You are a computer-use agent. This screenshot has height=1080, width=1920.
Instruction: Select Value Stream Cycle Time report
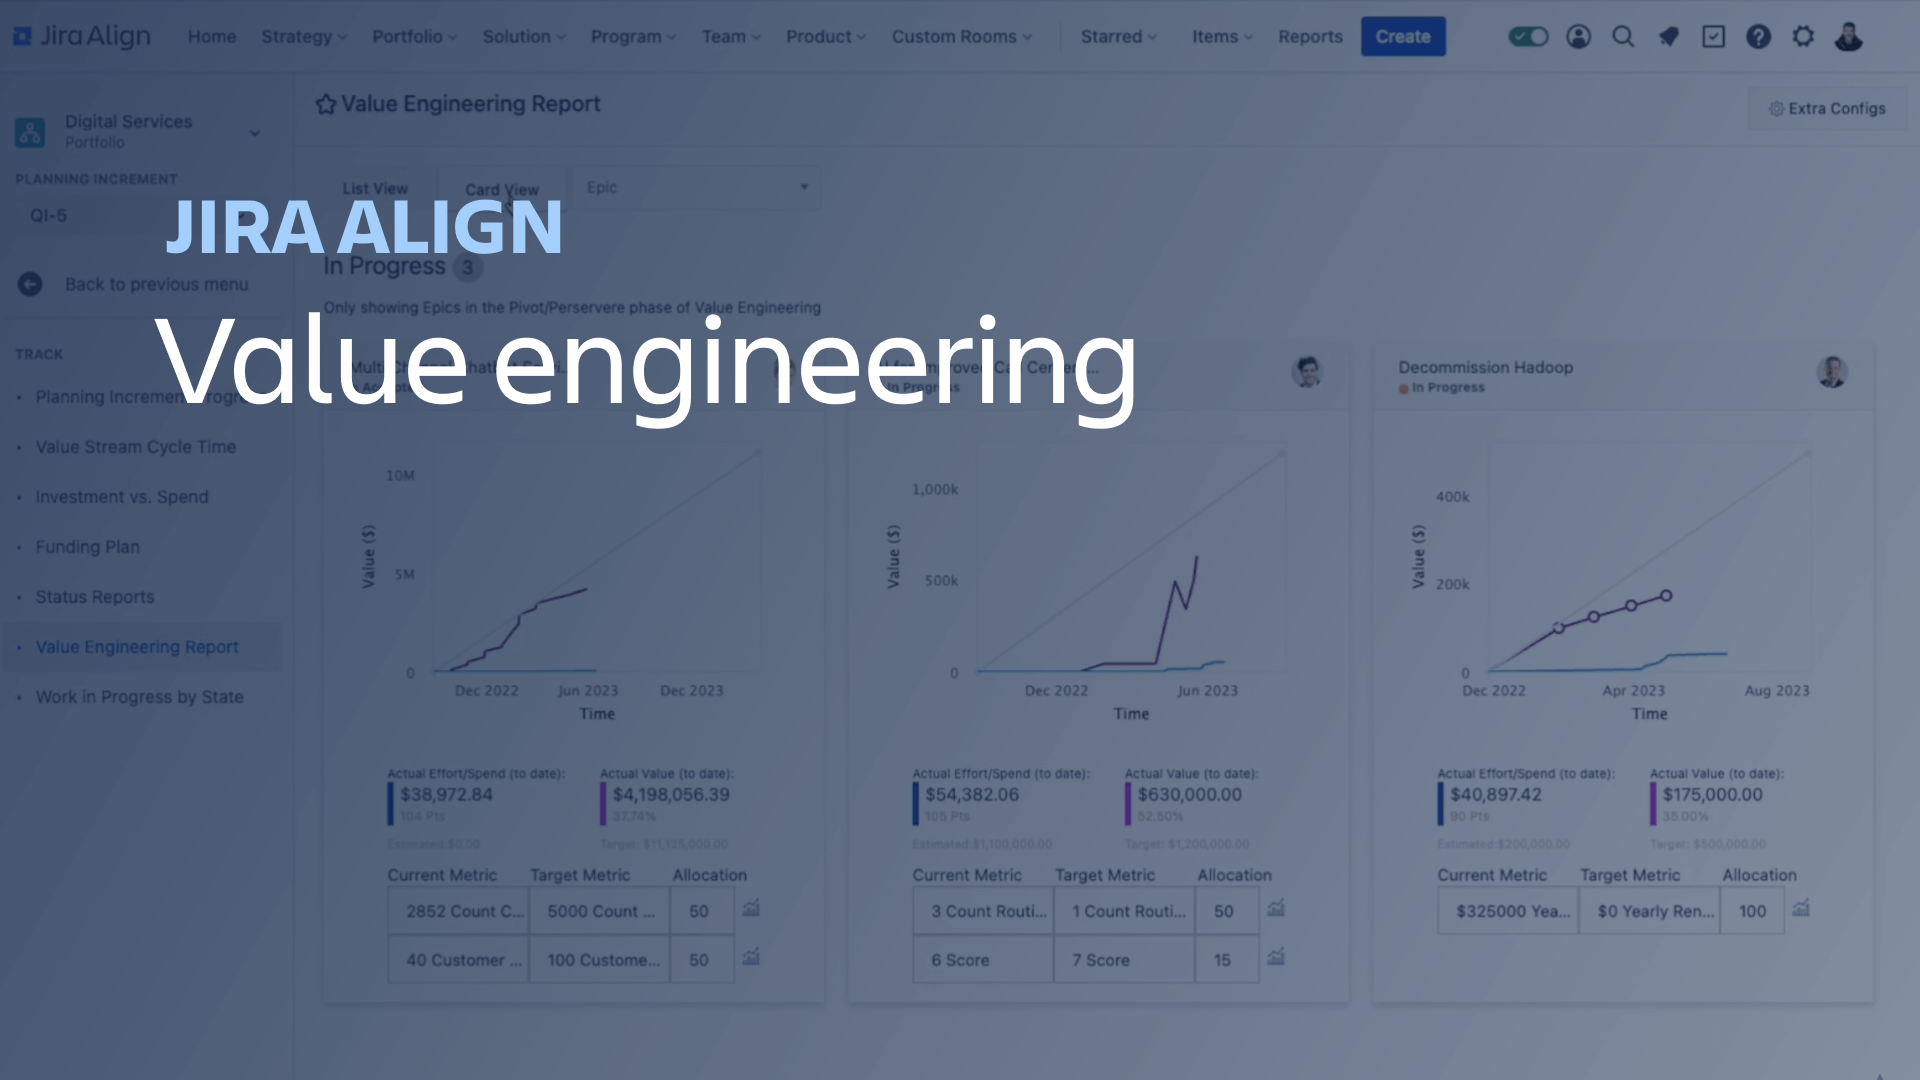coord(137,447)
